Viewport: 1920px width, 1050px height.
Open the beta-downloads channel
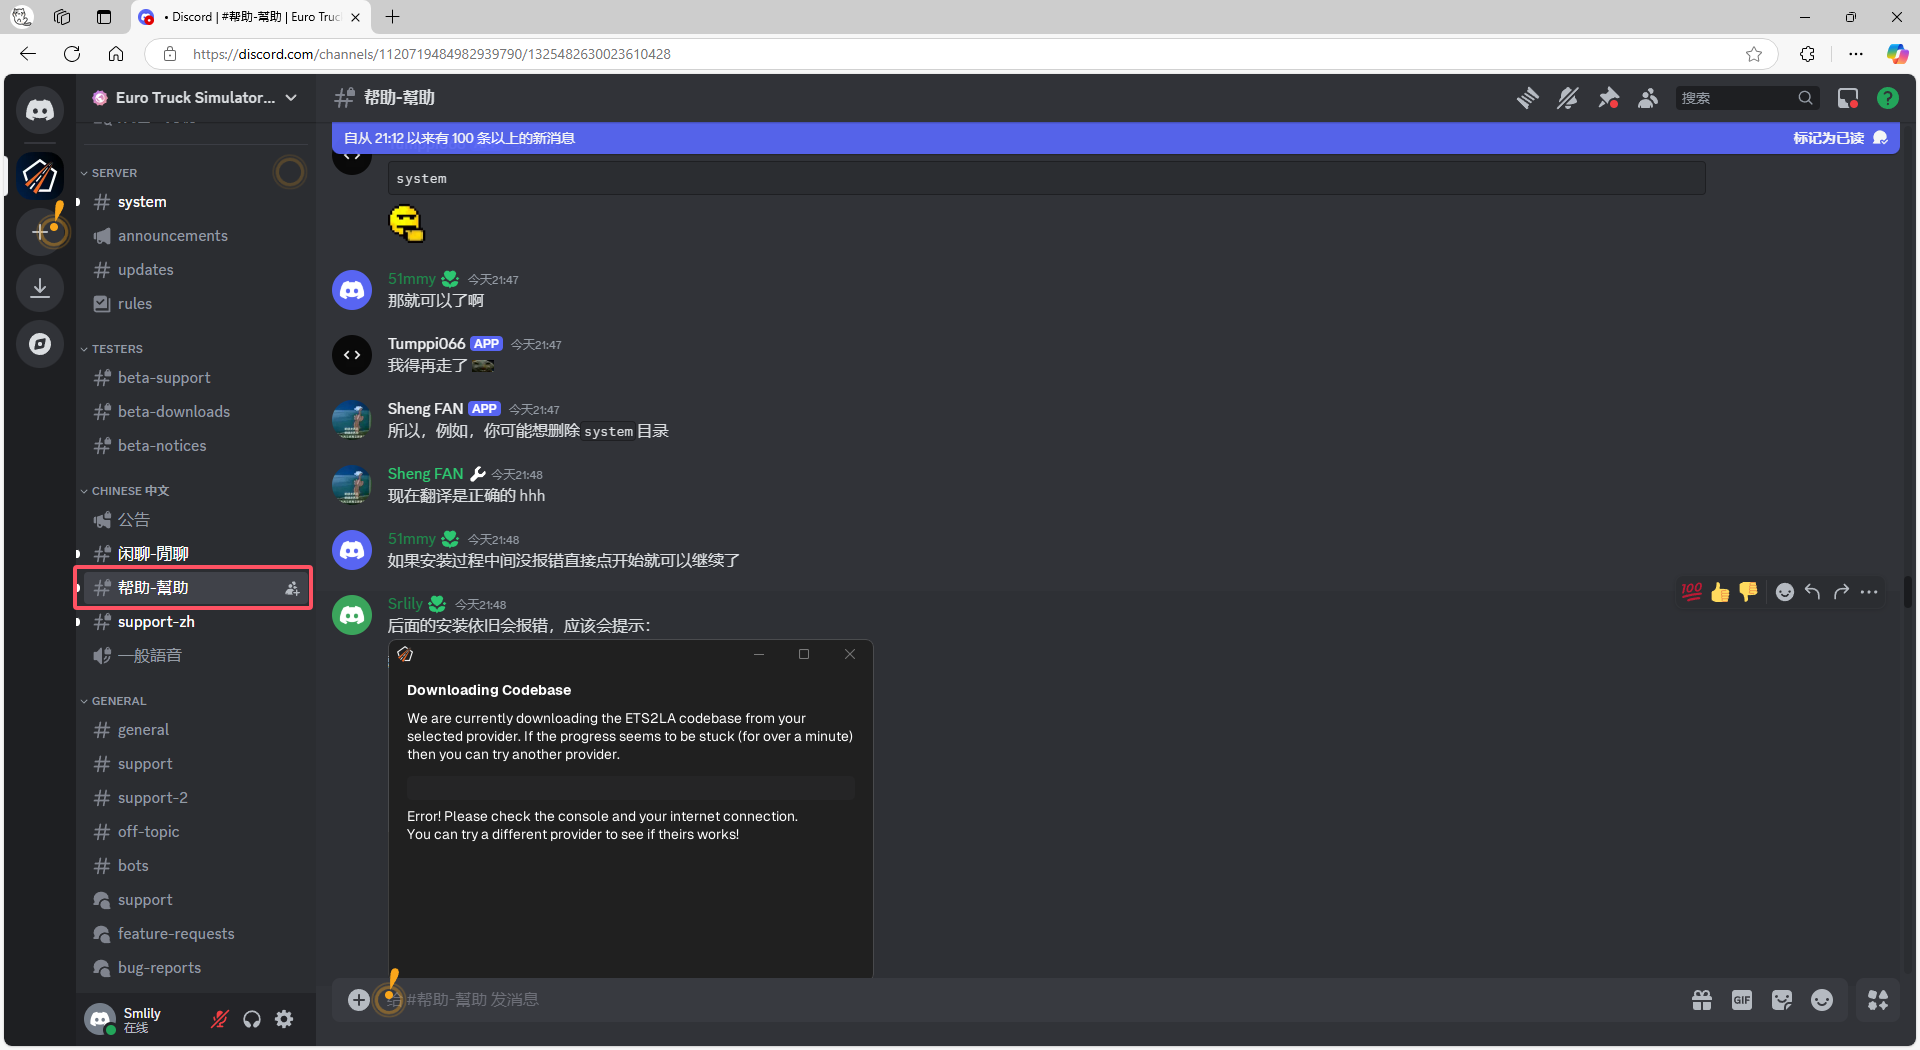195,412
